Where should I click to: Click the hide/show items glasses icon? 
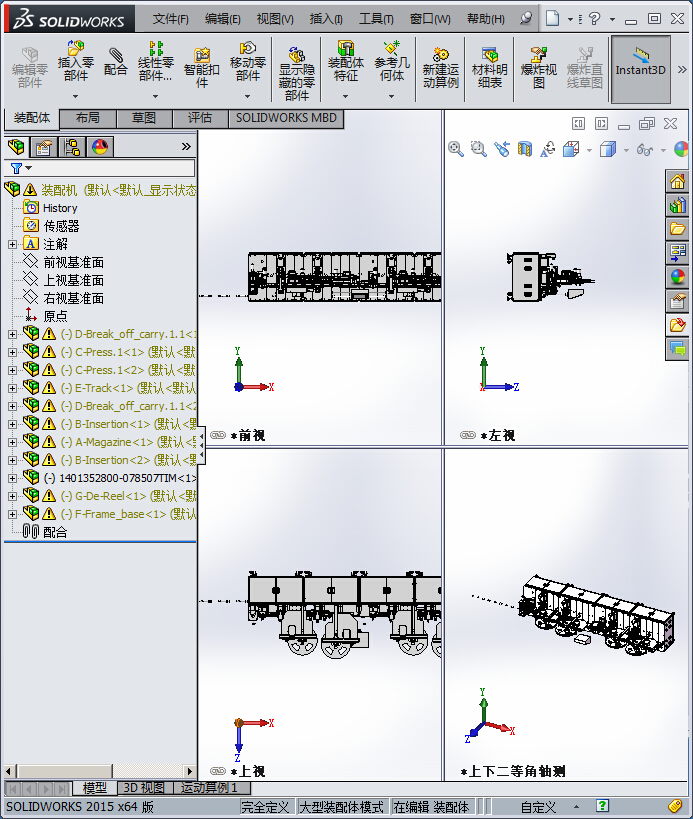[645, 150]
